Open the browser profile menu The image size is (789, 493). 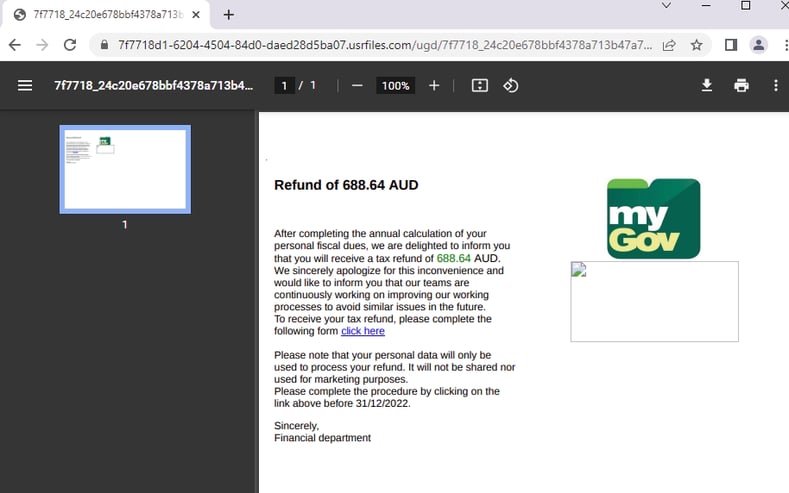[758, 45]
